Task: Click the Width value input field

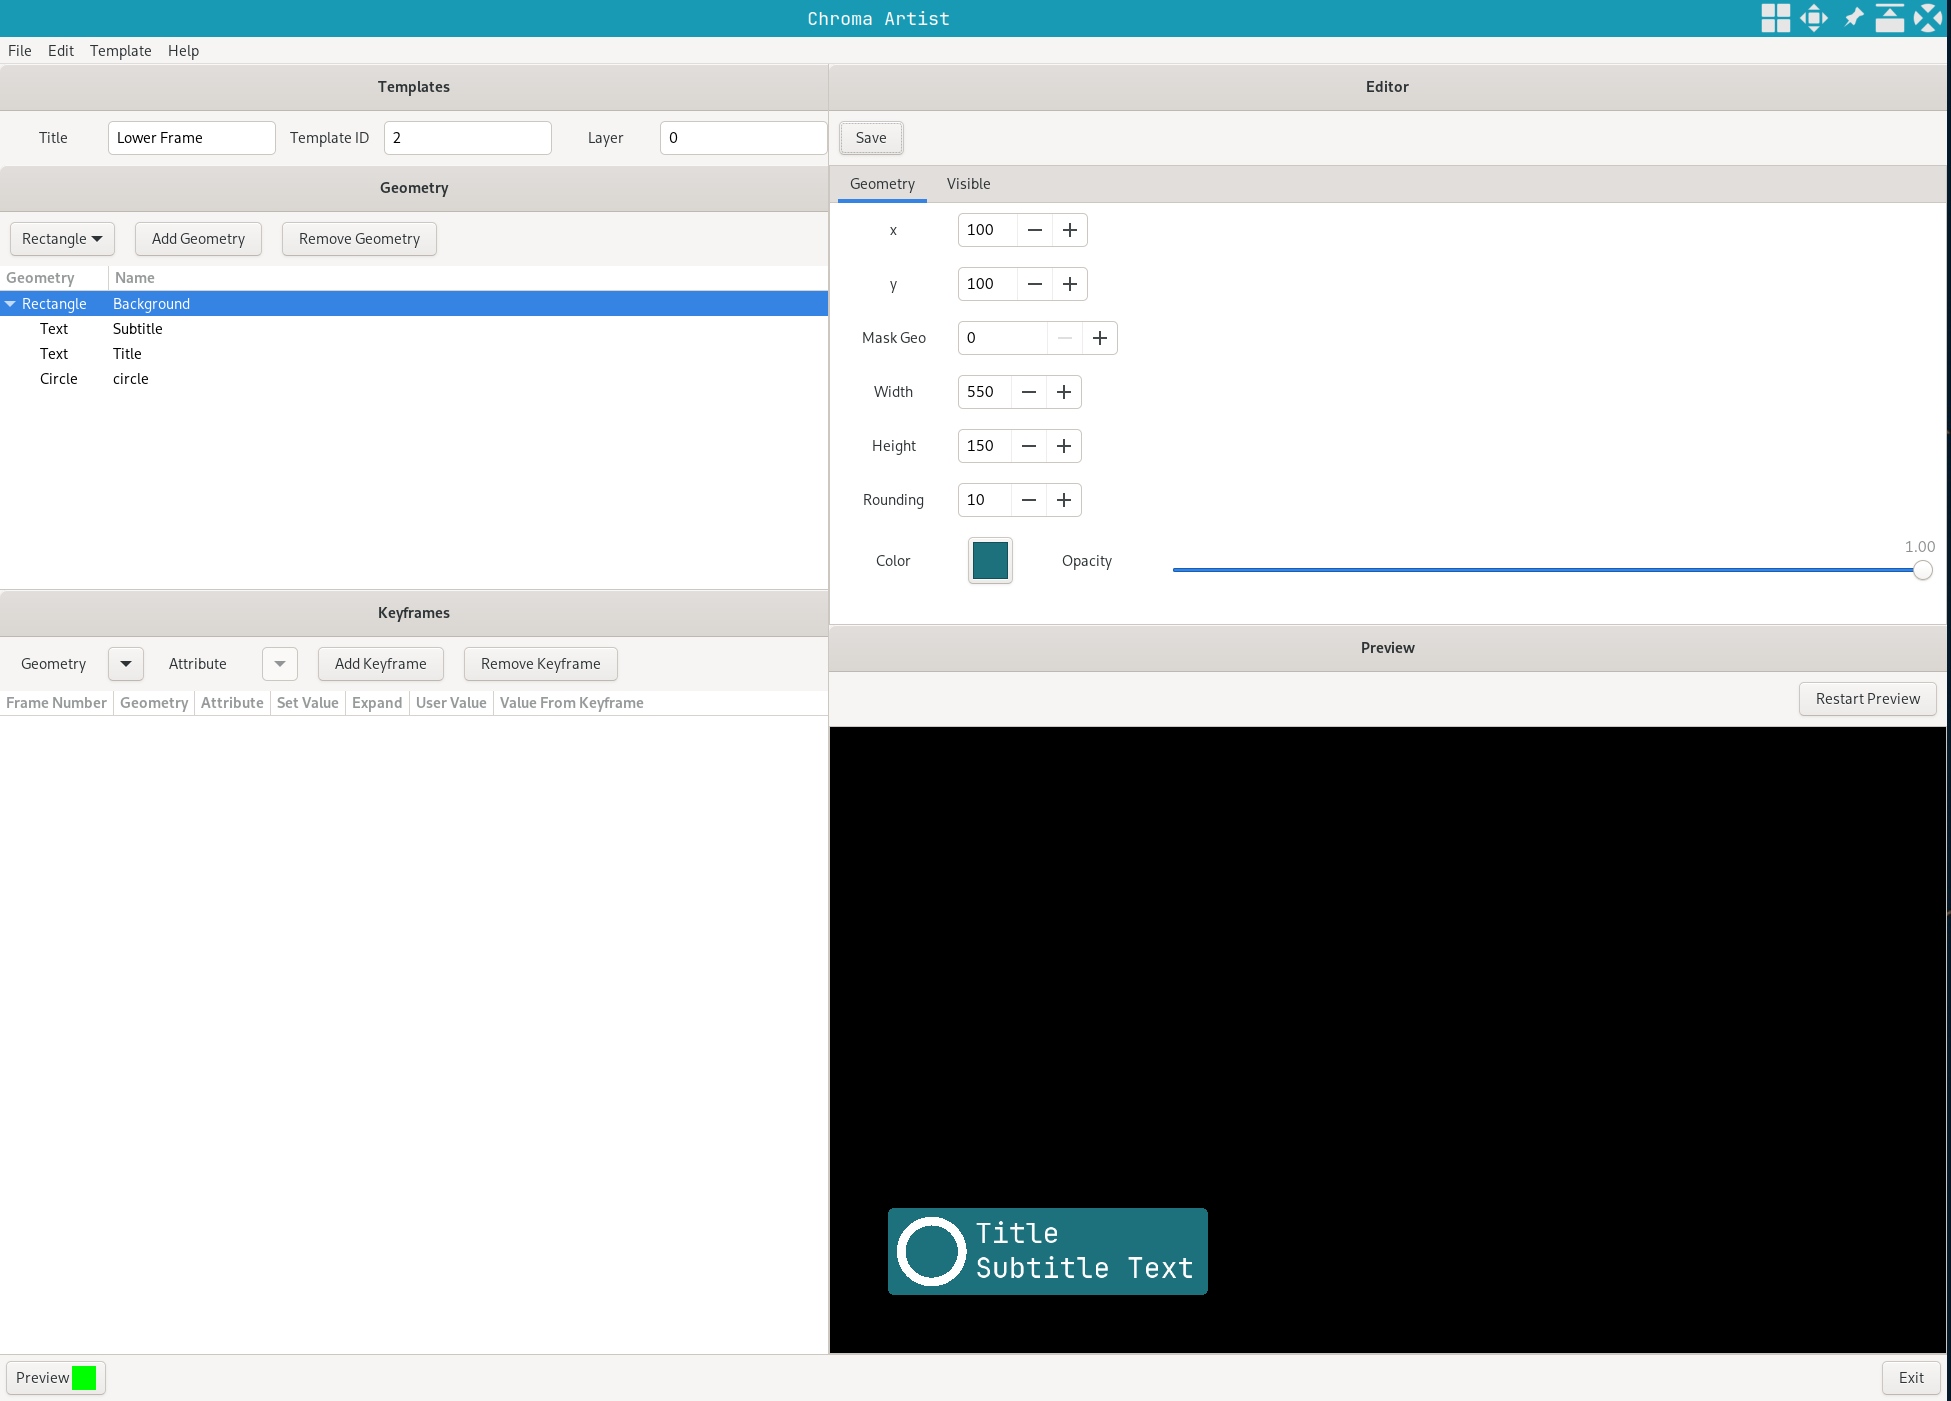Action: point(985,392)
